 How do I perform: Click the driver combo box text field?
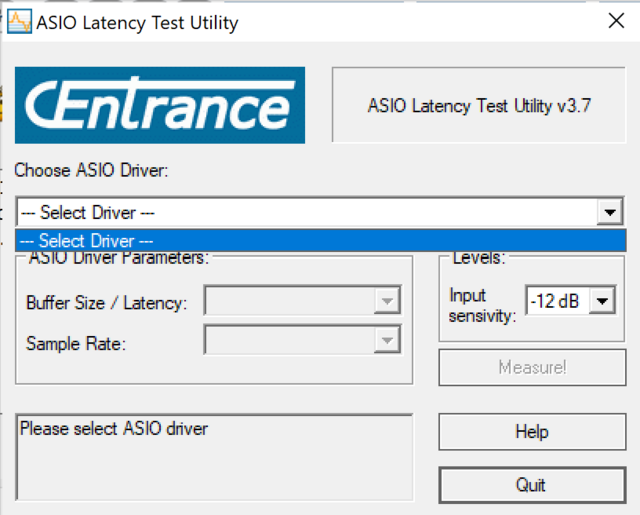click(307, 212)
